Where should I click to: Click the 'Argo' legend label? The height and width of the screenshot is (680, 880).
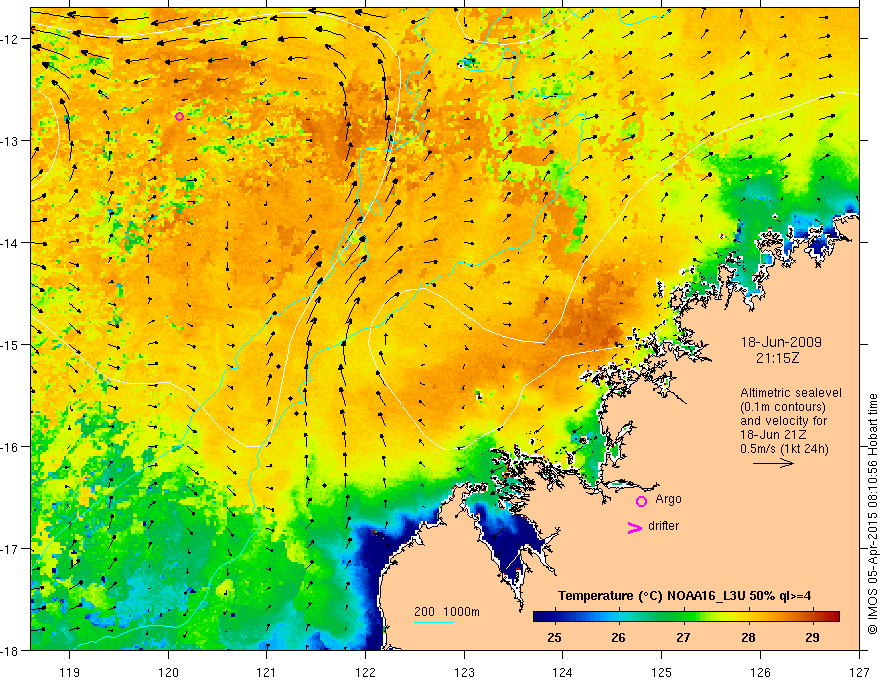click(668, 499)
